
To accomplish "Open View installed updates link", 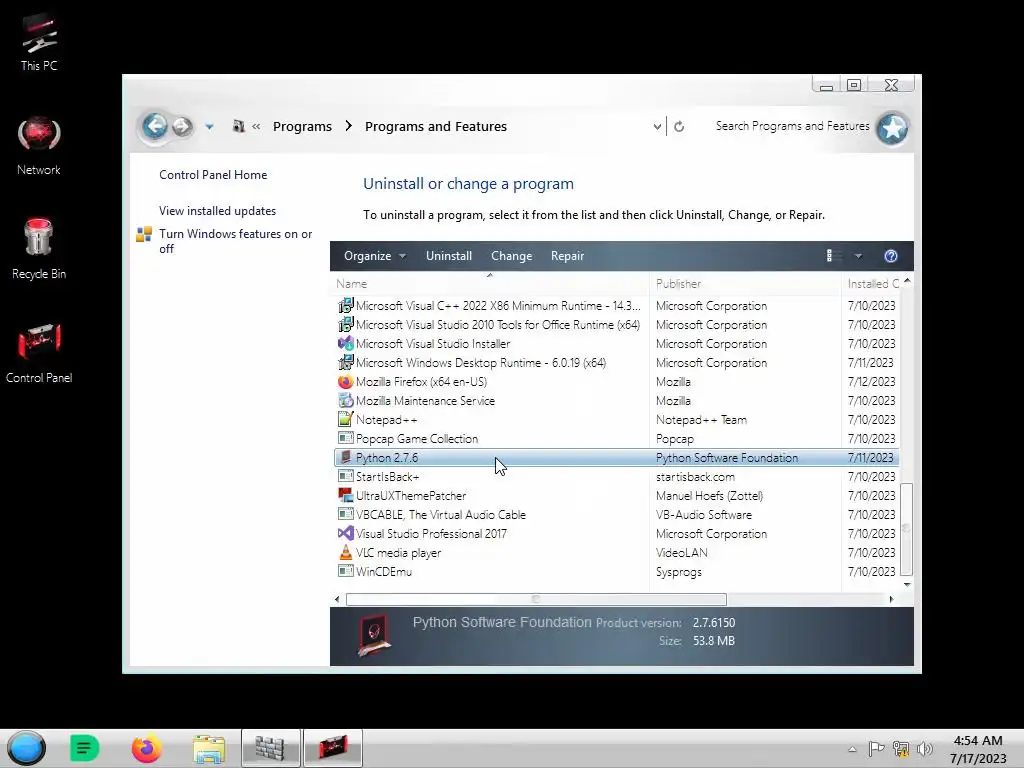I will point(217,211).
